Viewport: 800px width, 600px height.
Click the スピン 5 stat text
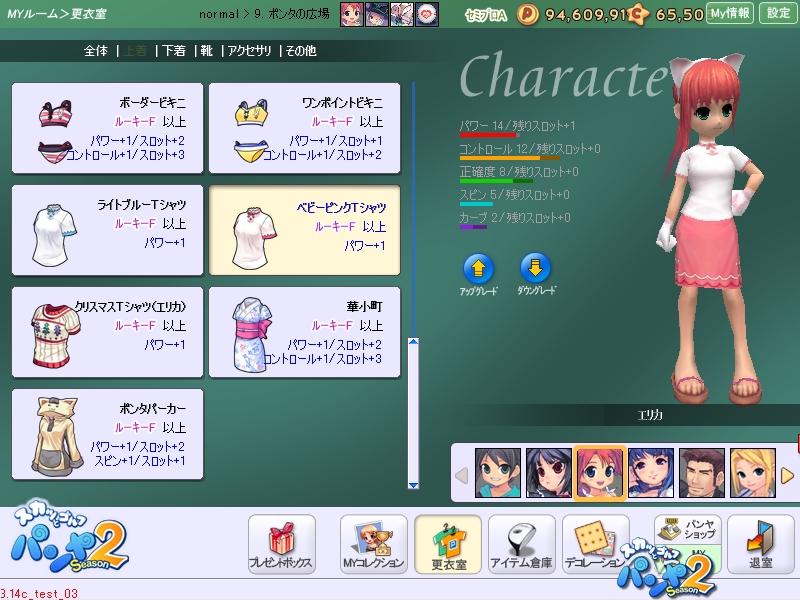[514, 194]
